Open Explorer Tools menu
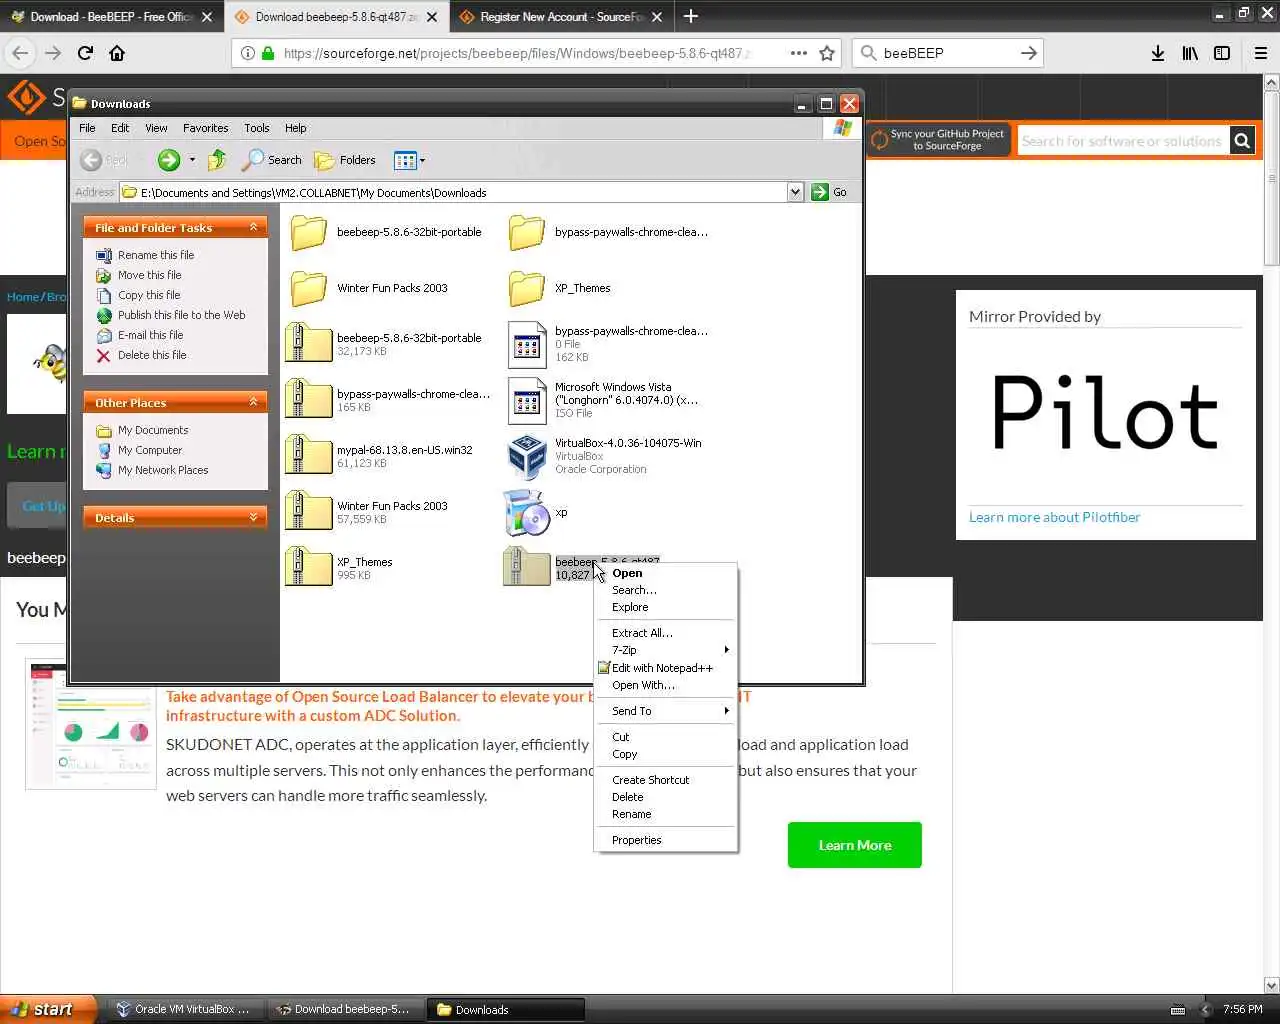The width and height of the screenshot is (1280, 1024). 257,128
